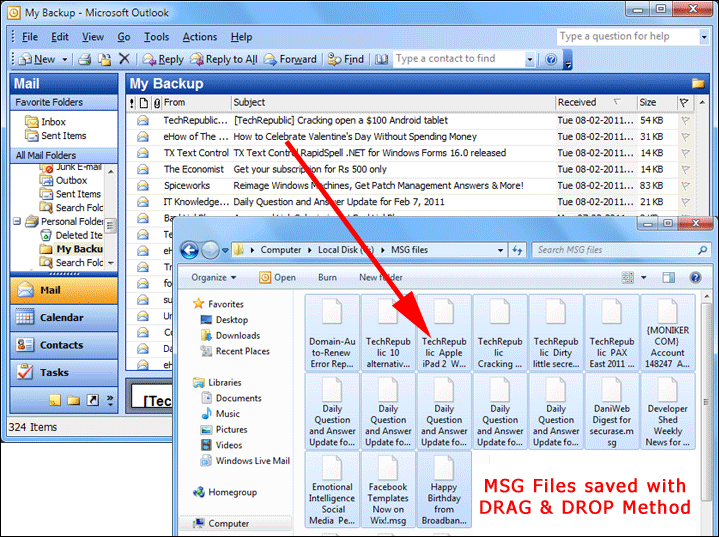Click Open in the Explorer toolbar
The image size is (719, 537).
[277, 277]
